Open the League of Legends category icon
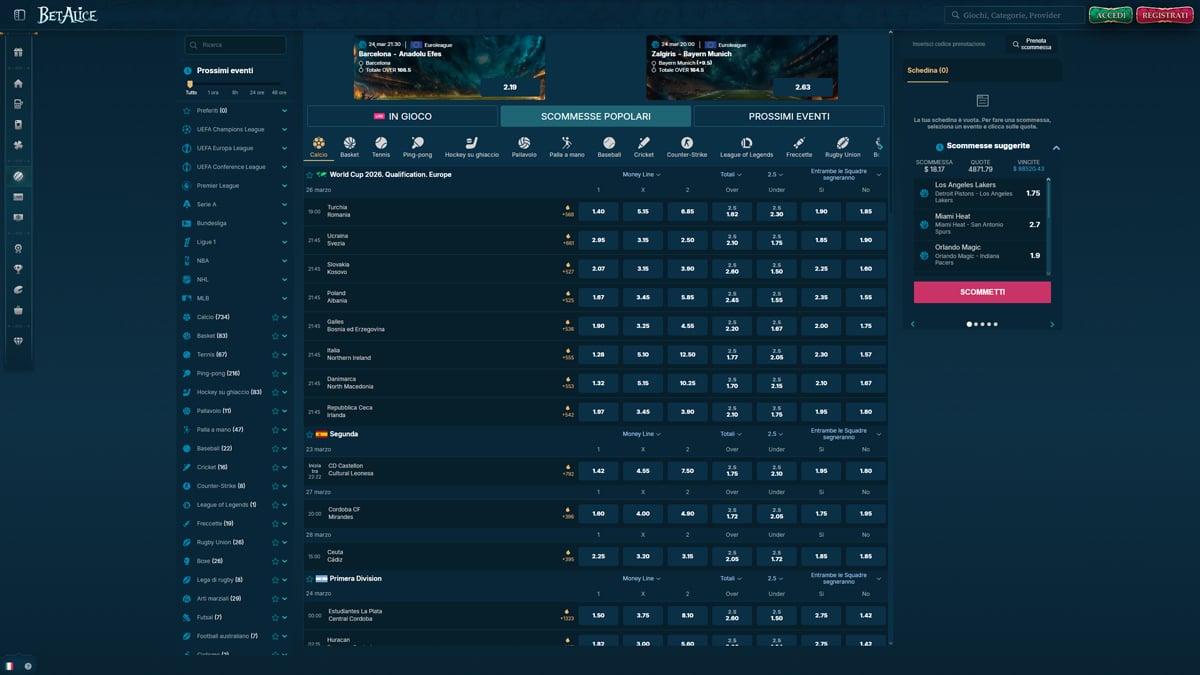 click(746, 143)
